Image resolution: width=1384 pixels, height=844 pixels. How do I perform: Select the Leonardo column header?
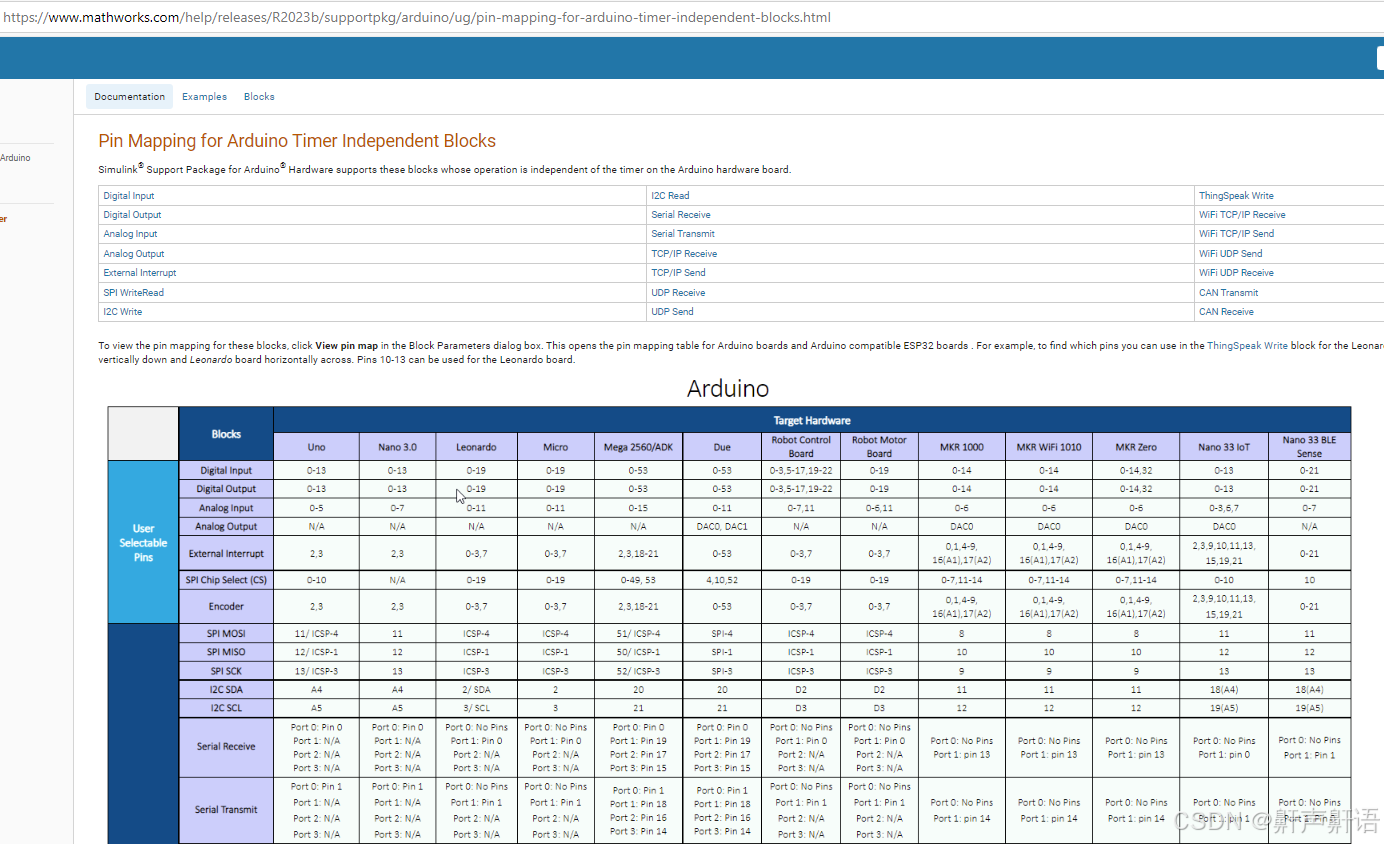[x=476, y=447]
